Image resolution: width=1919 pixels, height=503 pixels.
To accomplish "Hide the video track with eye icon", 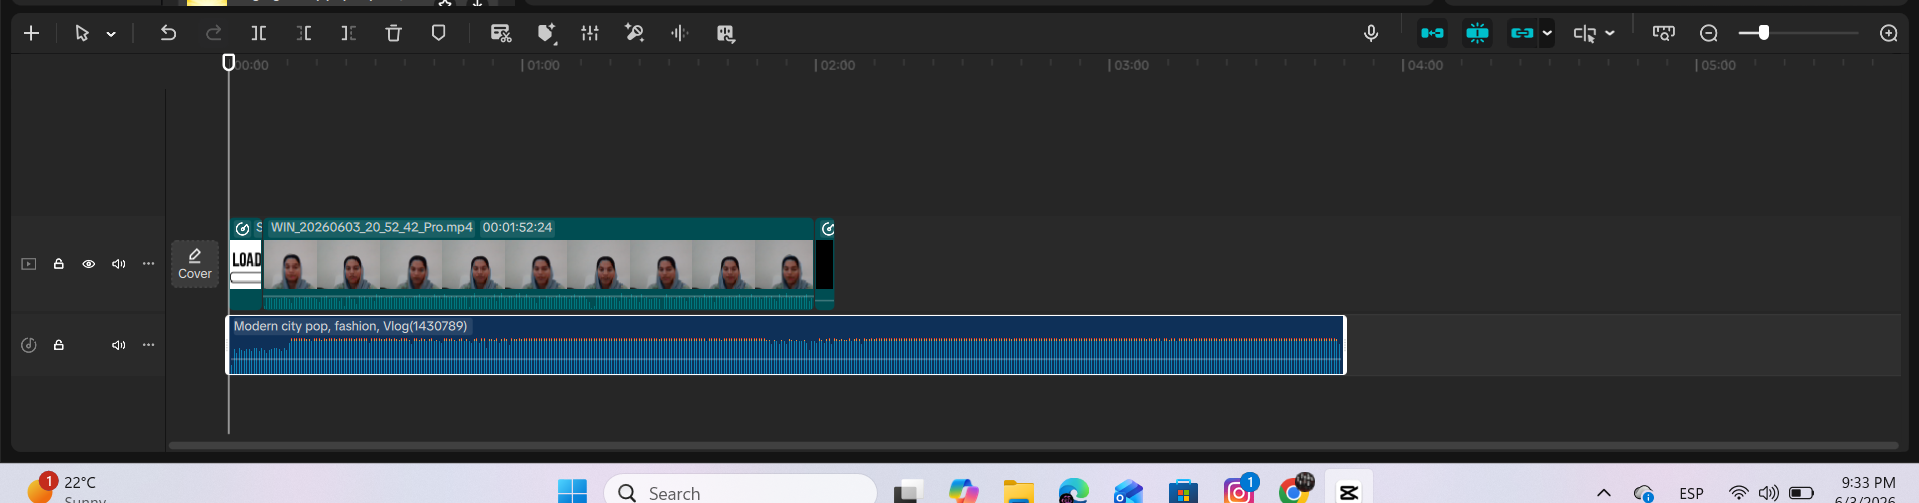I will 89,264.
